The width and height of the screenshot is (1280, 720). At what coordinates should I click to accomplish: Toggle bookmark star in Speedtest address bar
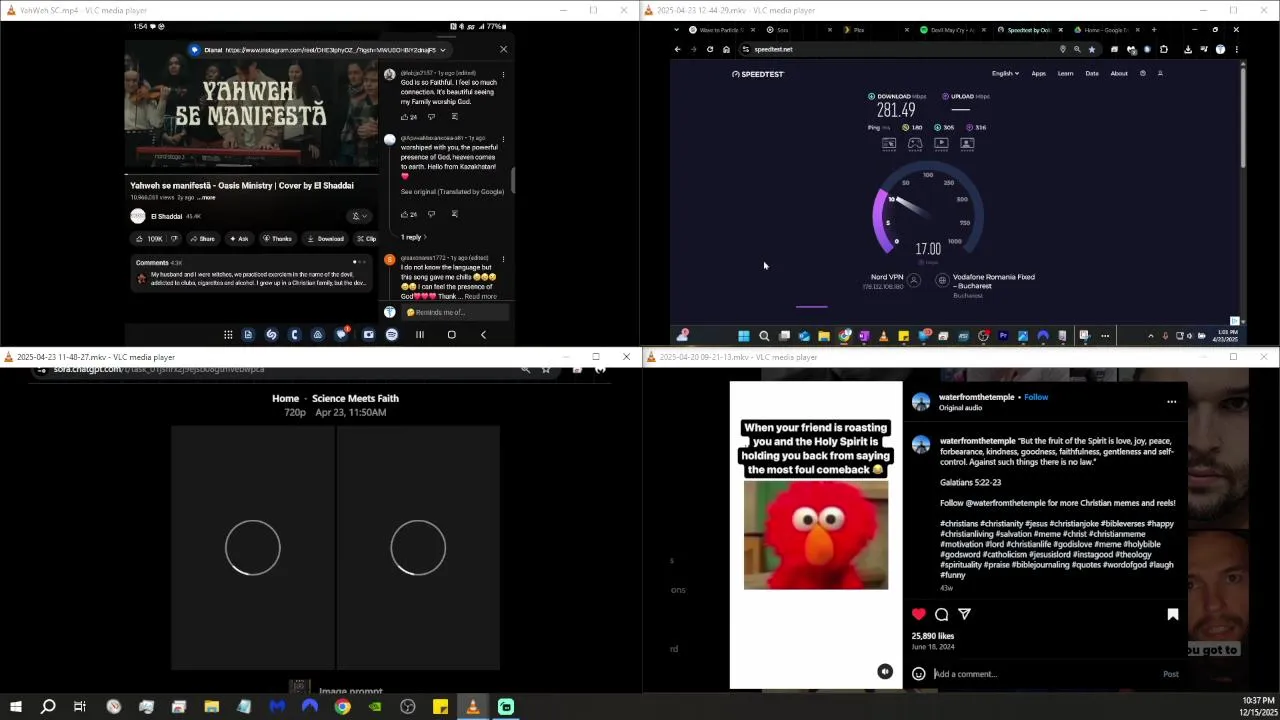click(1092, 49)
